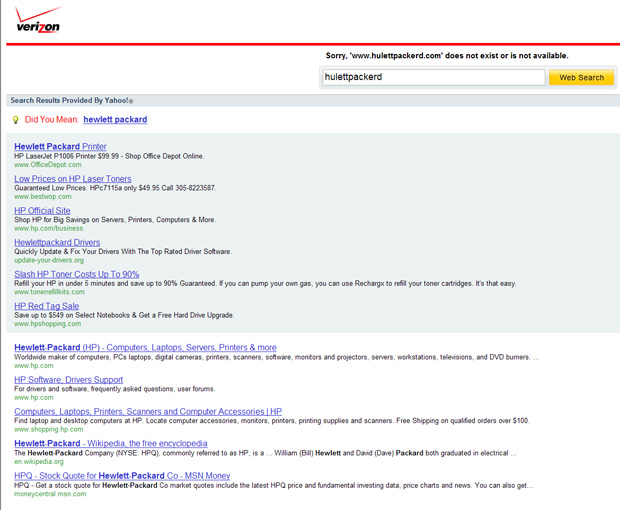Image resolution: width=620 pixels, height=510 pixels.
Task: Click the www.shopping.hp.com URL text
Action: pos(49,429)
